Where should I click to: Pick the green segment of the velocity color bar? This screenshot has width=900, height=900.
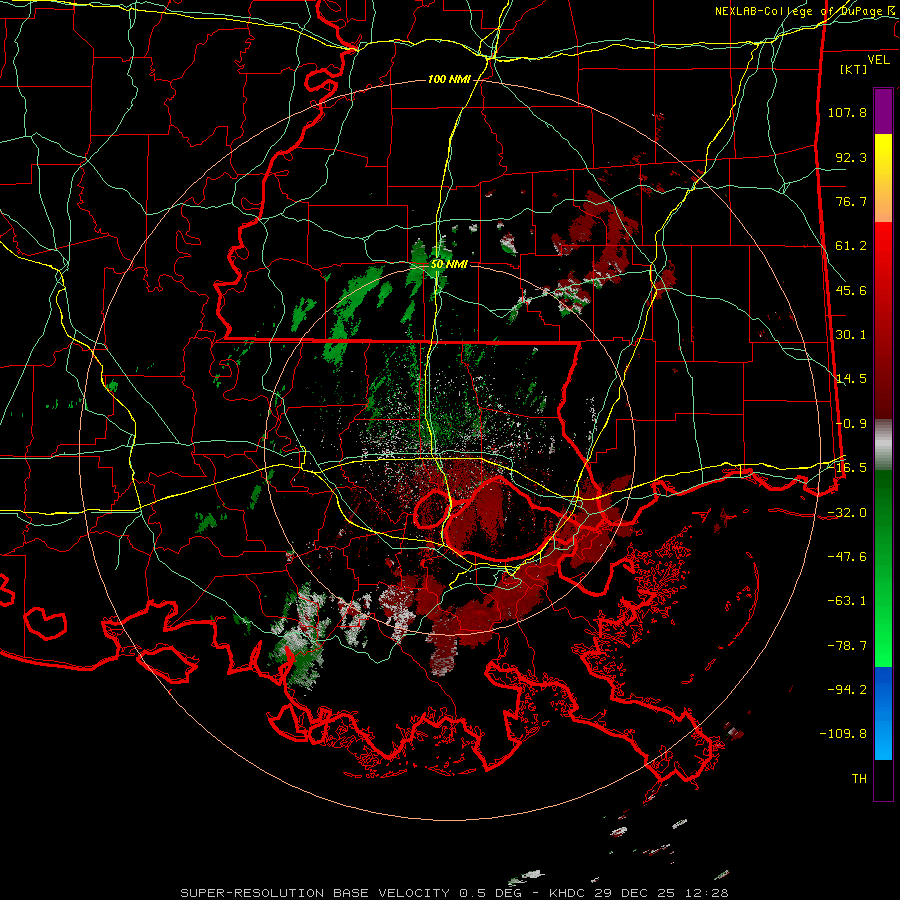(x=883, y=568)
